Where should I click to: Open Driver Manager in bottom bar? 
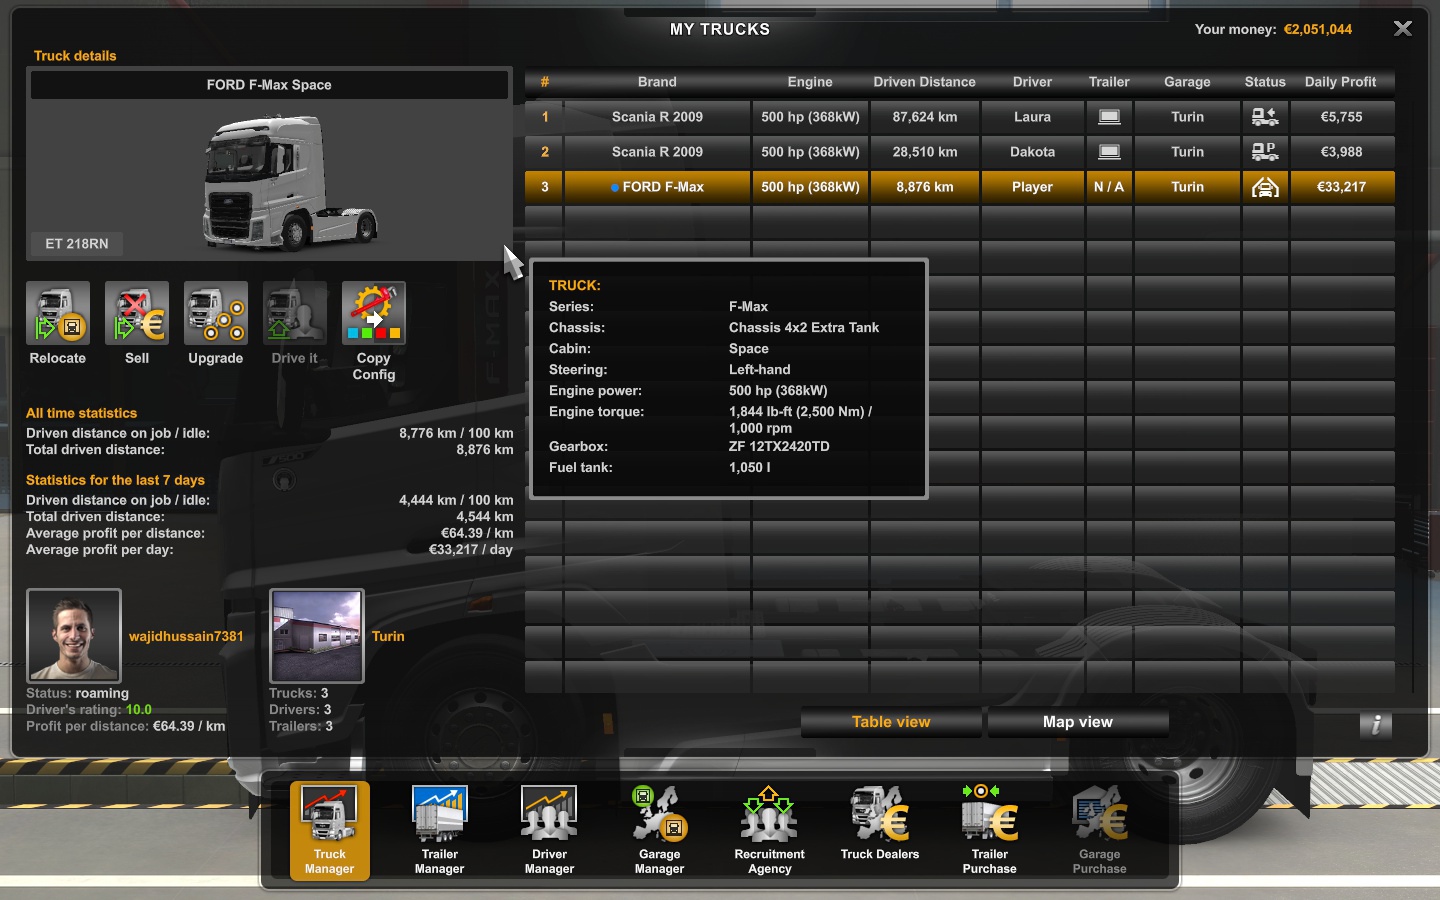550,830
